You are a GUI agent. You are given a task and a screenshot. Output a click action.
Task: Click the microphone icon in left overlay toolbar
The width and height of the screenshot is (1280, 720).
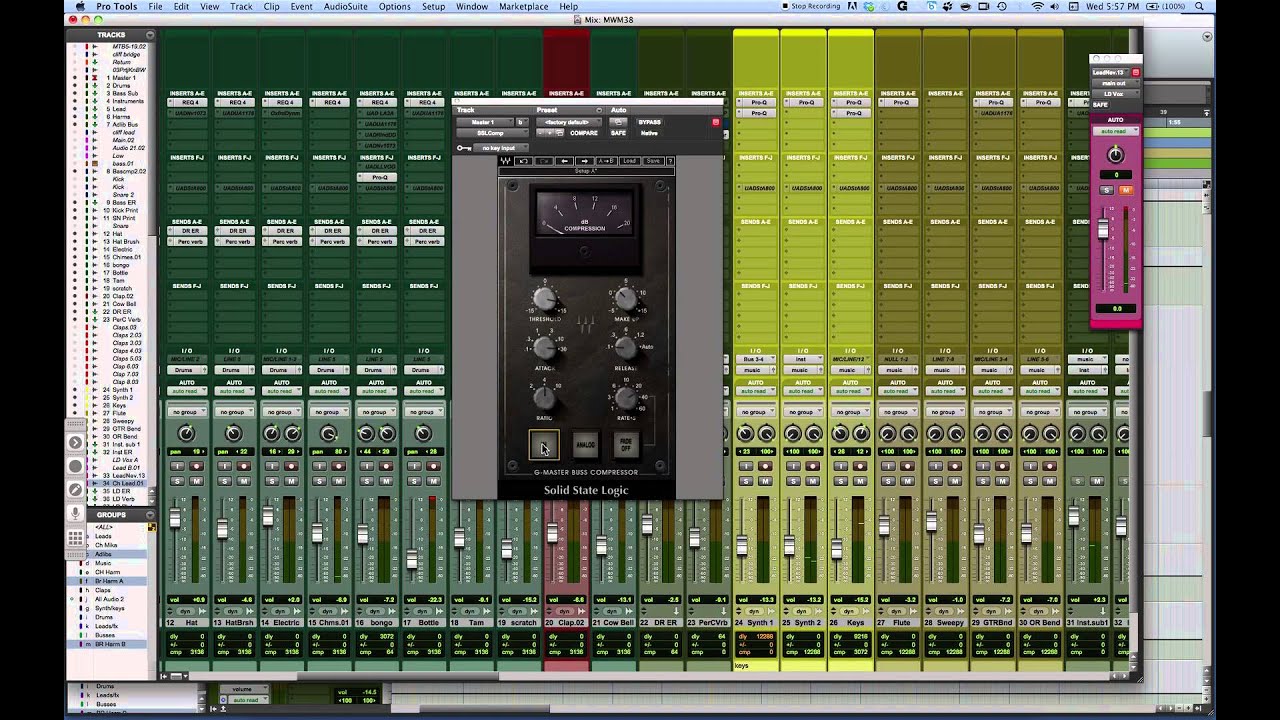tap(75, 513)
